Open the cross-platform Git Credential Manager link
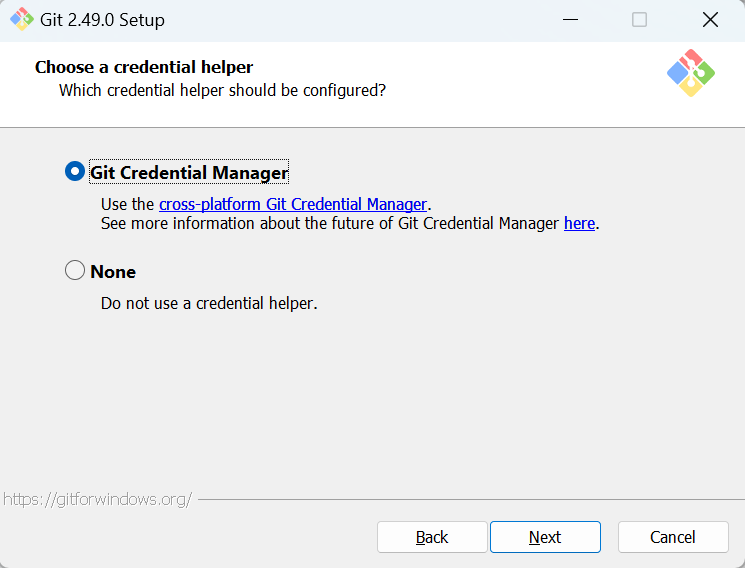The height and width of the screenshot is (568, 745). click(293, 204)
